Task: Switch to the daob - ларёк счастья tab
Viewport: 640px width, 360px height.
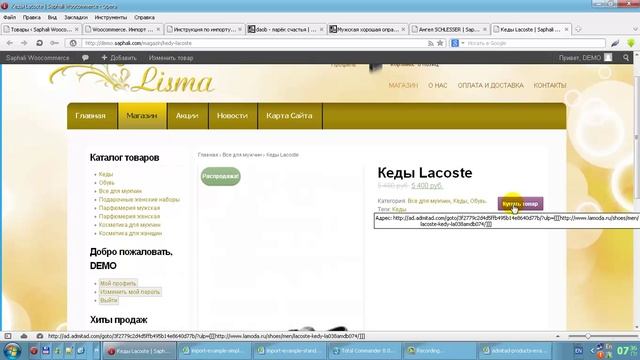Action: [286, 29]
